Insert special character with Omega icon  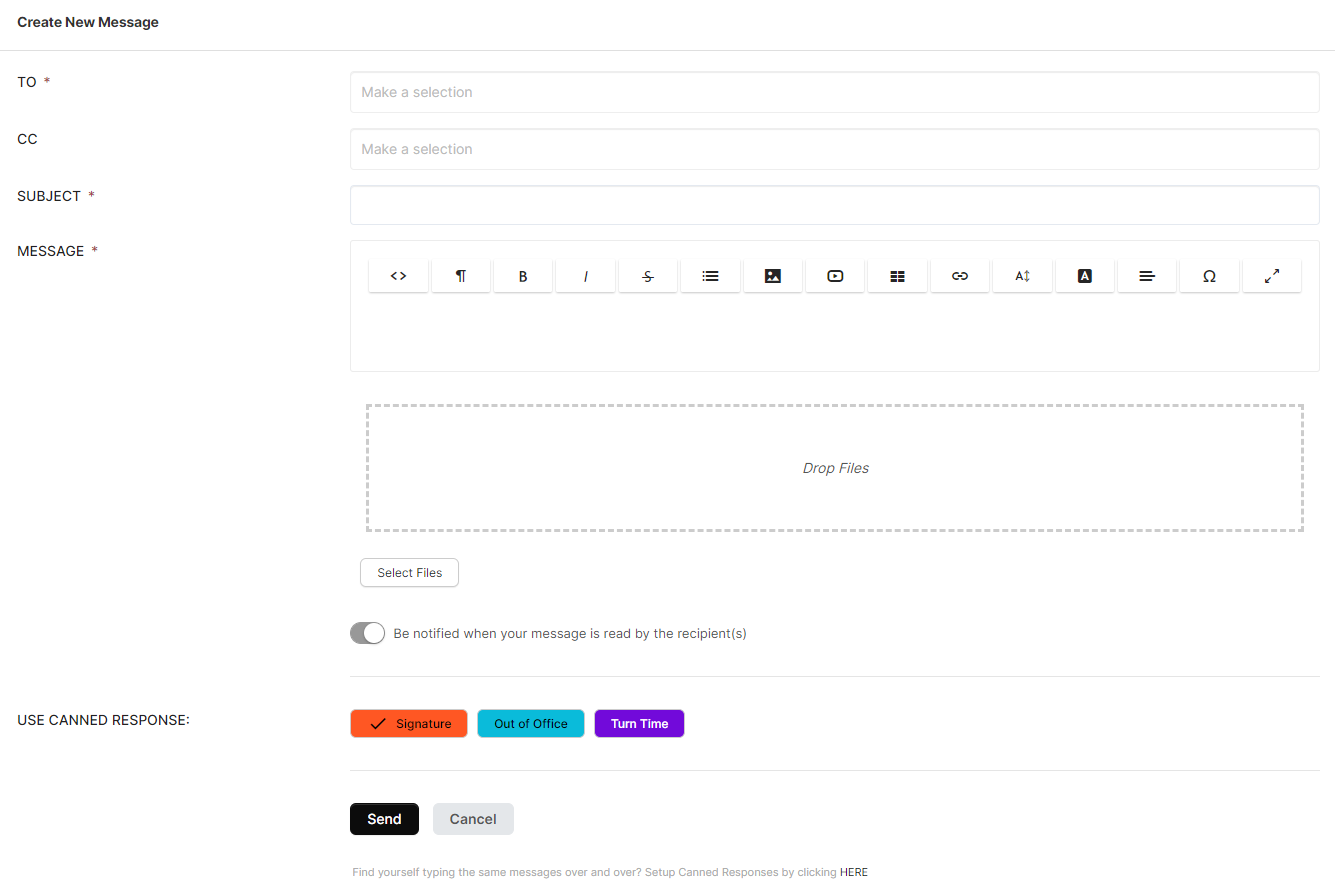click(x=1209, y=276)
